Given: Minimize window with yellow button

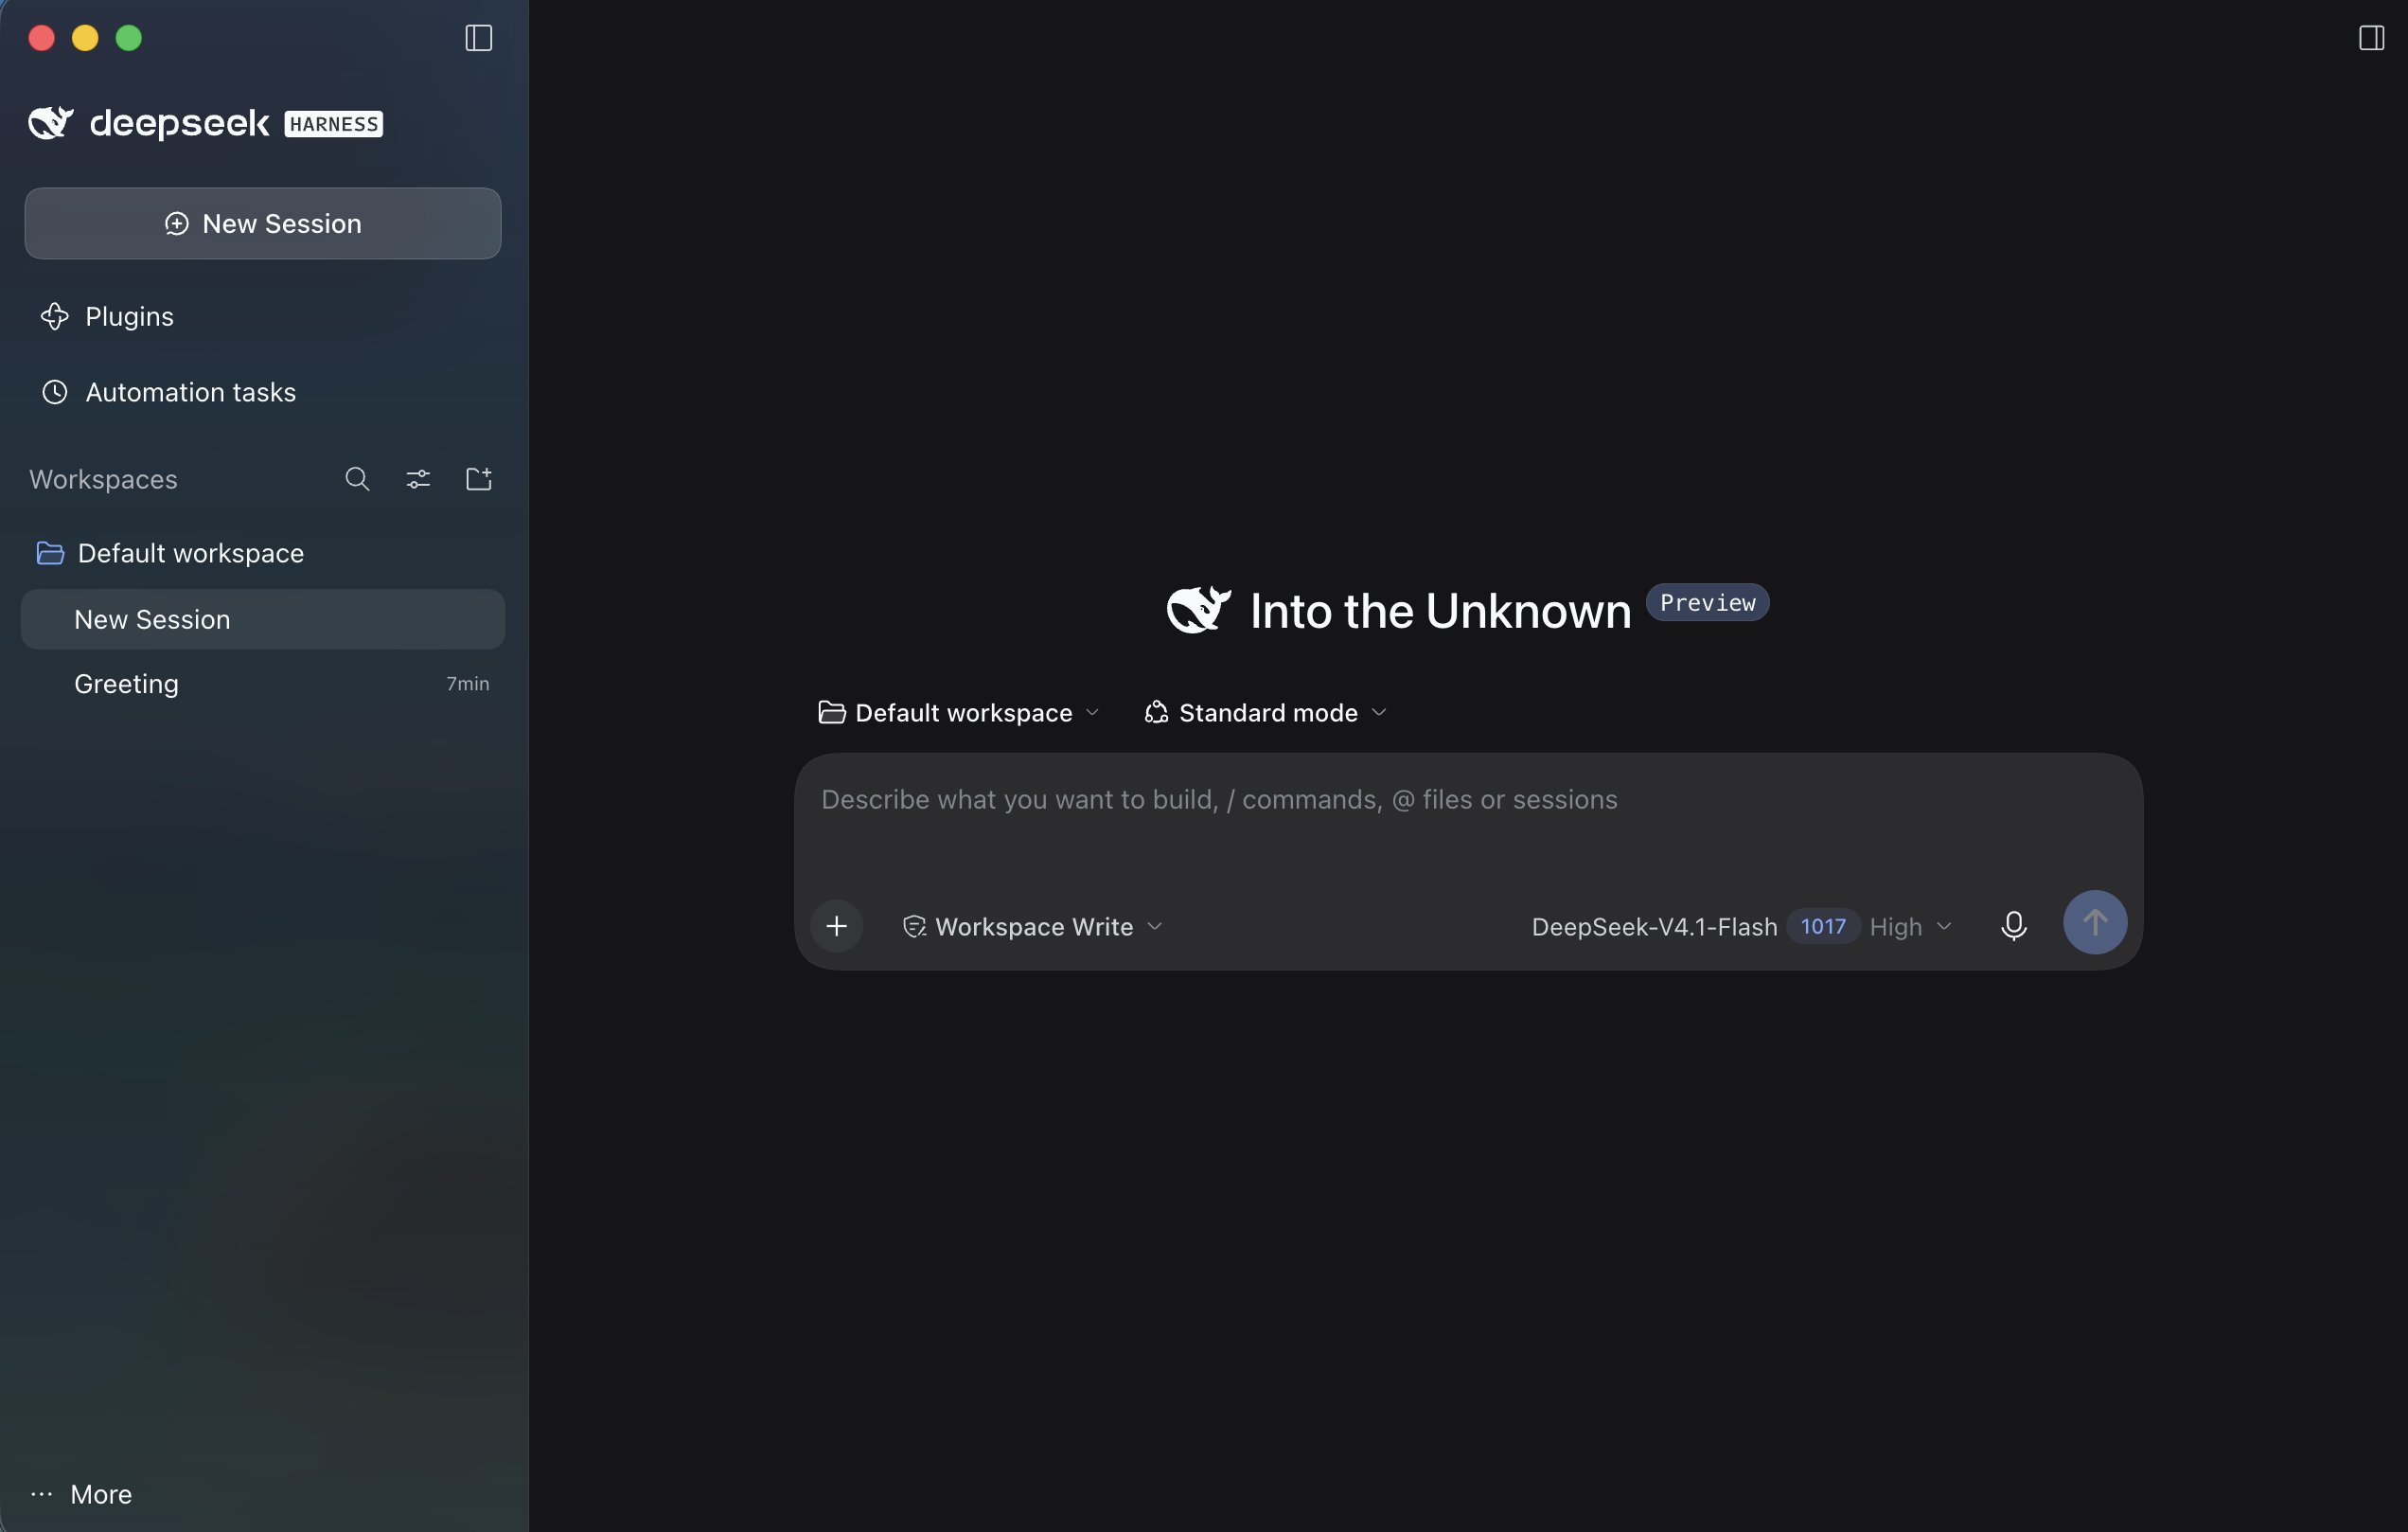Looking at the screenshot, I should point(85,38).
